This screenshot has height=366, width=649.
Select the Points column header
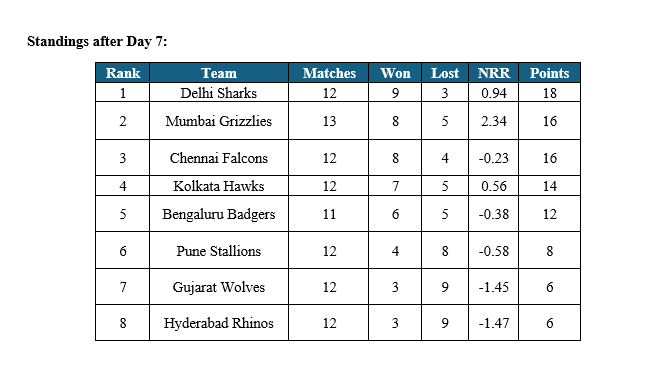tap(550, 73)
